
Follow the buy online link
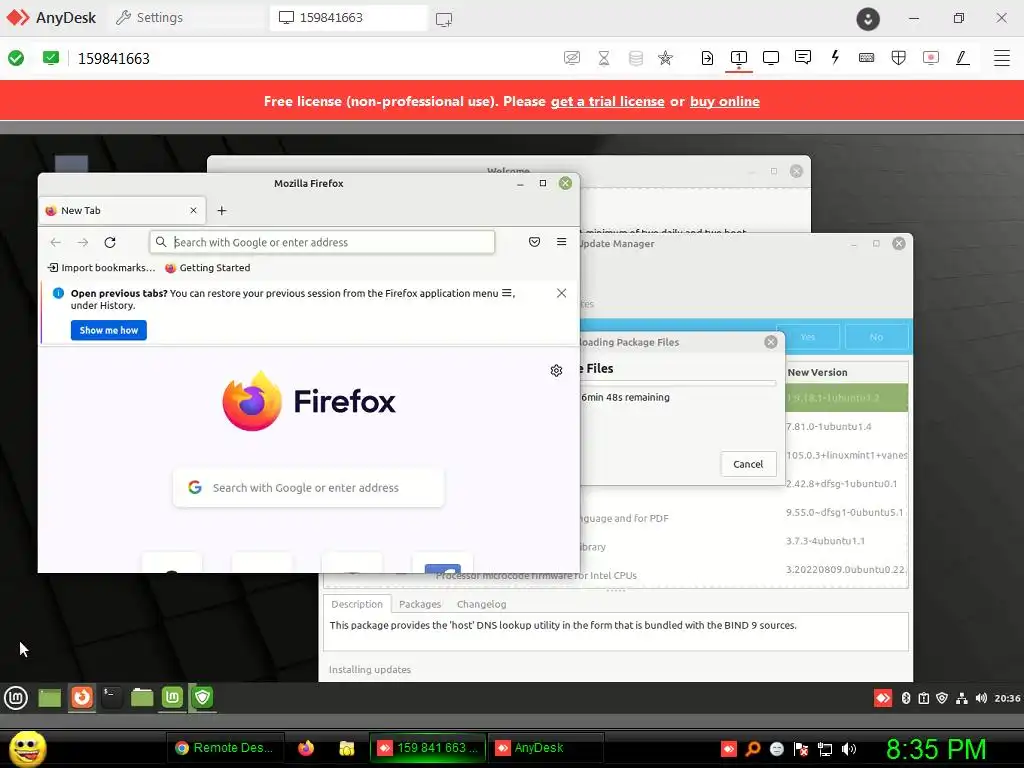pyautogui.click(x=724, y=101)
